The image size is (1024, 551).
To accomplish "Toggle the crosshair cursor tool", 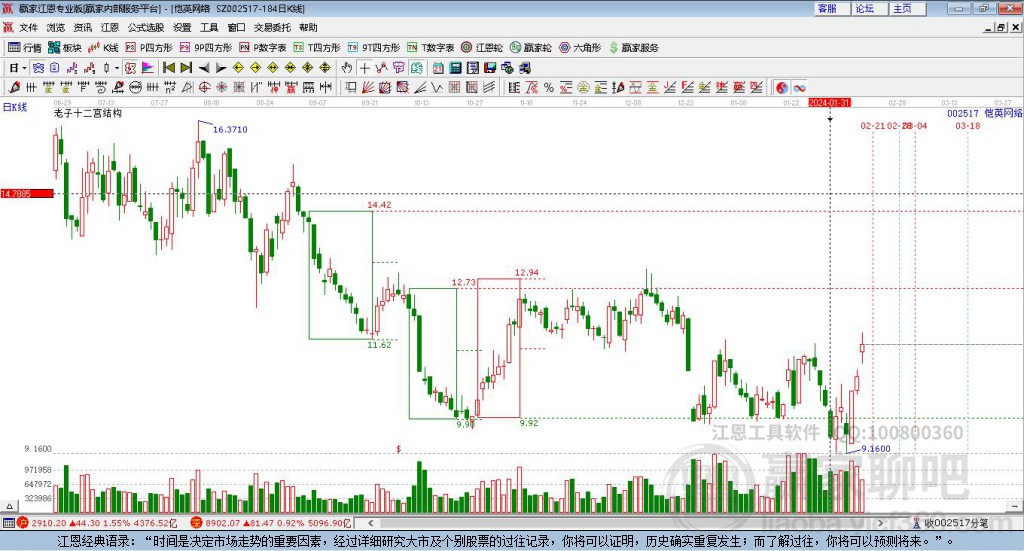I will pyautogui.click(x=364, y=68).
